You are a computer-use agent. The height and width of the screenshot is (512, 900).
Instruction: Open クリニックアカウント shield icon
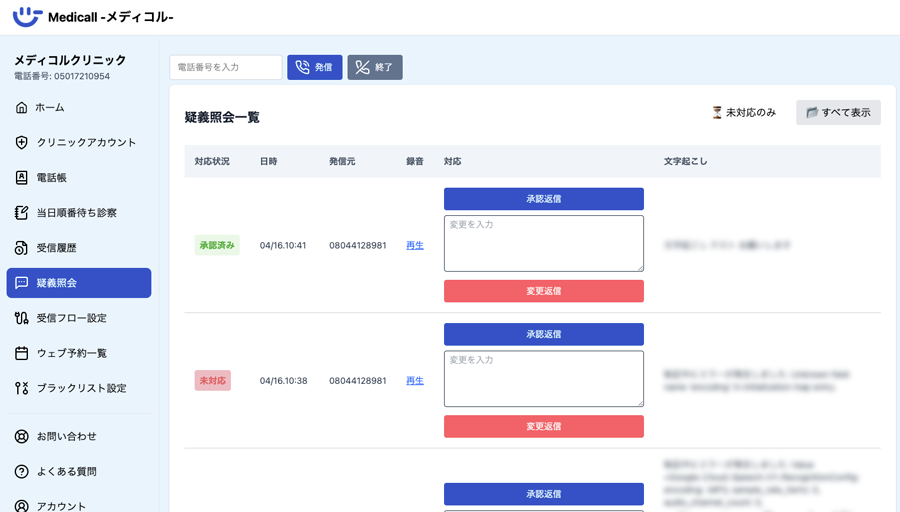pyautogui.click(x=22, y=143)
